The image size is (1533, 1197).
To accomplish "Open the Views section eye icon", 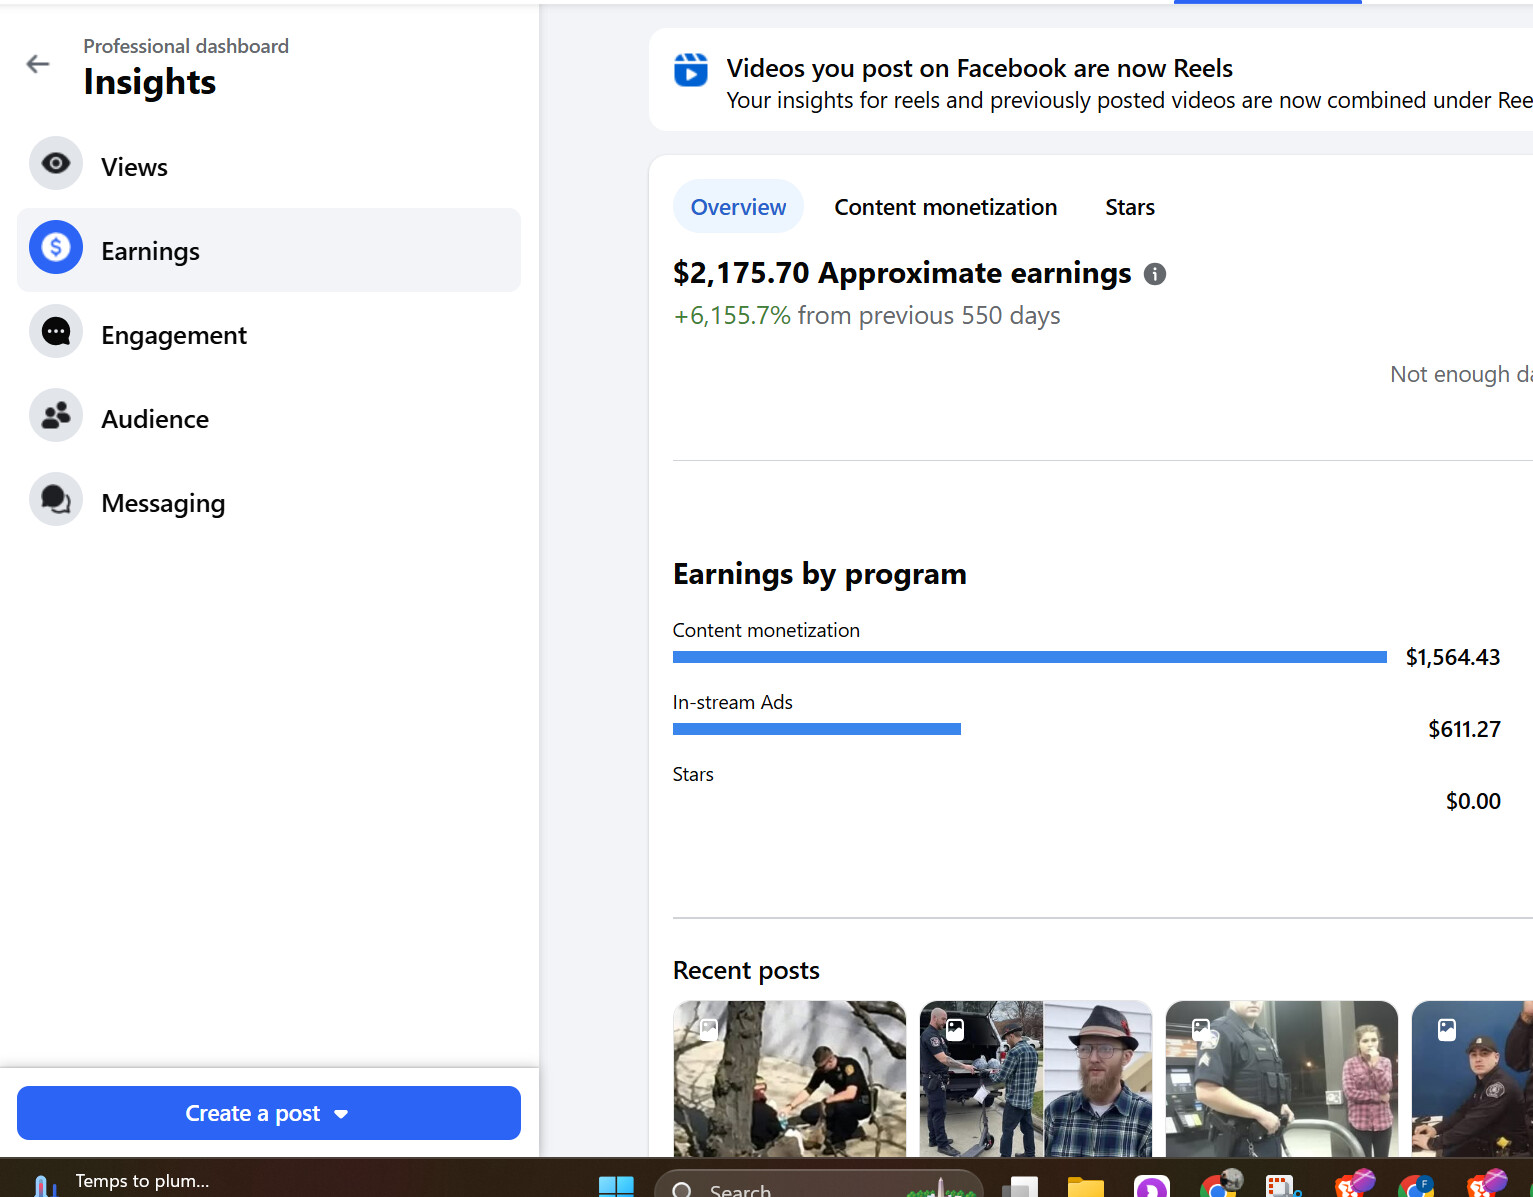I will pyautogui.click(x=56, y=163).
